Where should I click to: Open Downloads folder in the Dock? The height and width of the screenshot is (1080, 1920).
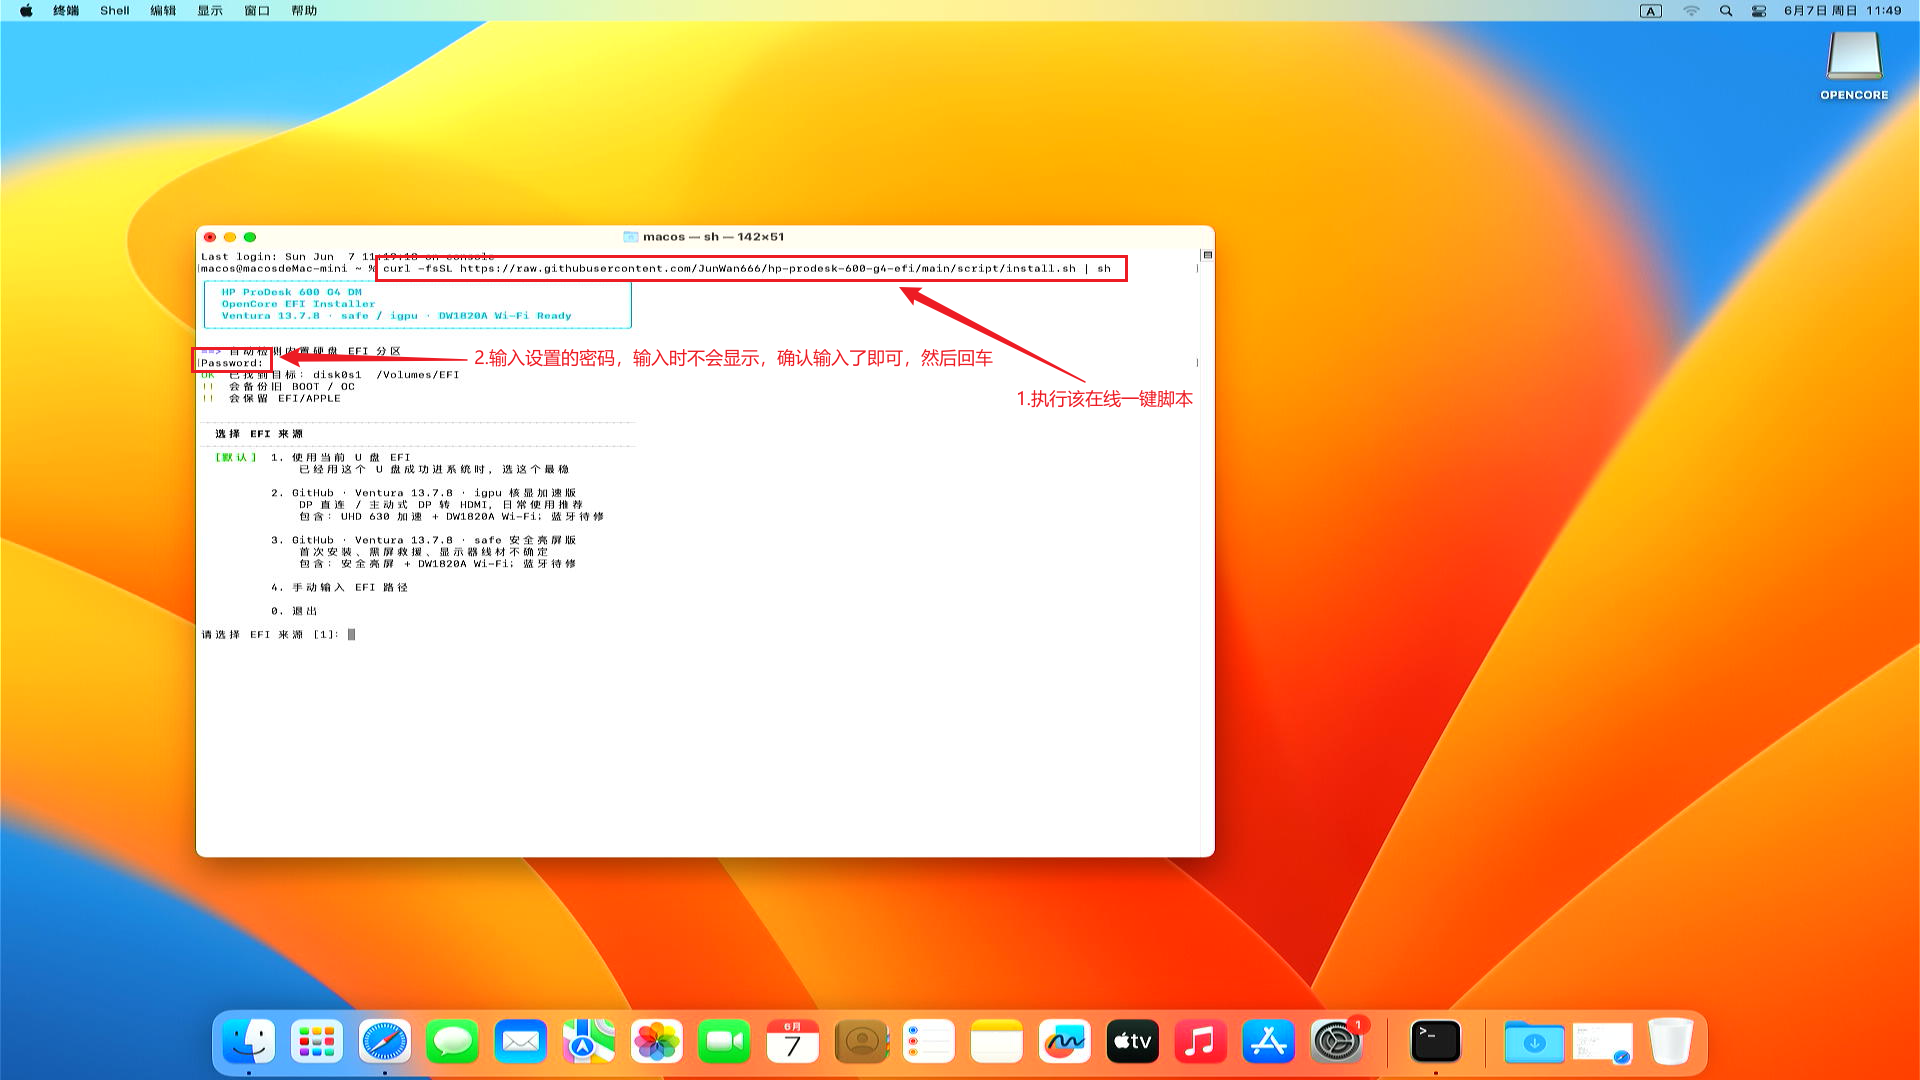pyautogui.click(x=1534, y=1042)
